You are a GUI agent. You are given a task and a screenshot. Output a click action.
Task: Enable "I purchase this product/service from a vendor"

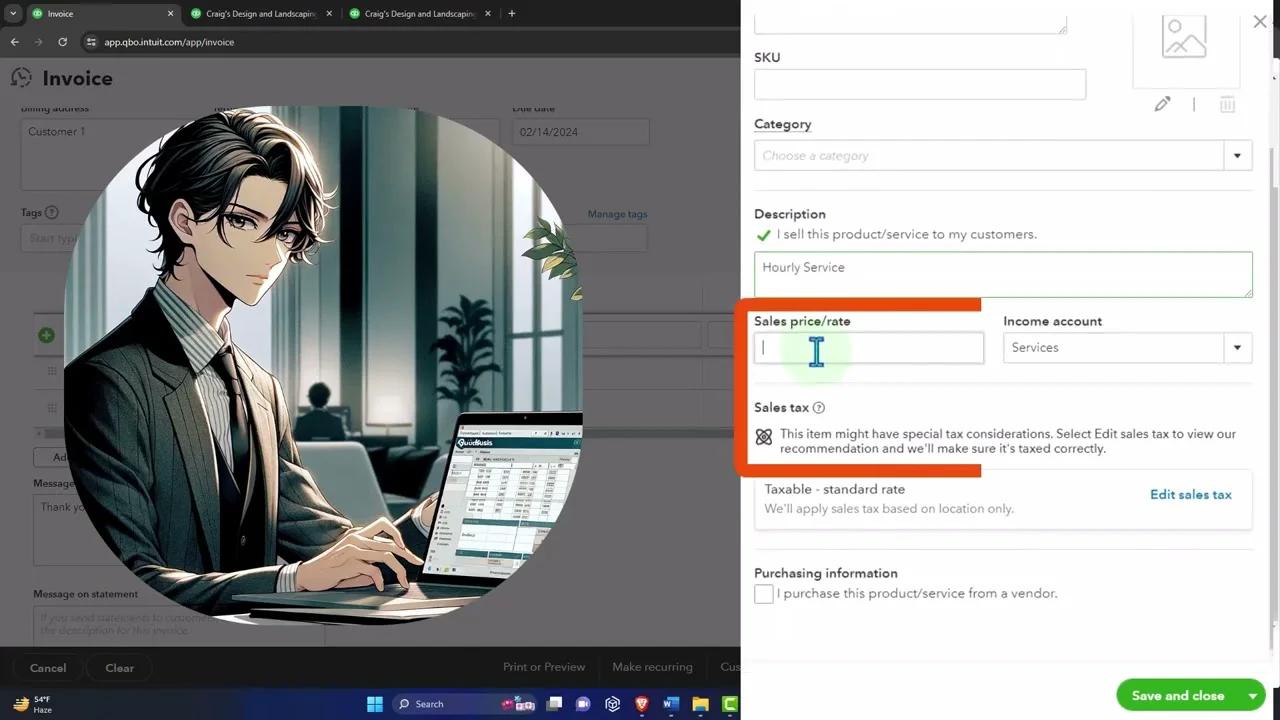tap(763, 593)
